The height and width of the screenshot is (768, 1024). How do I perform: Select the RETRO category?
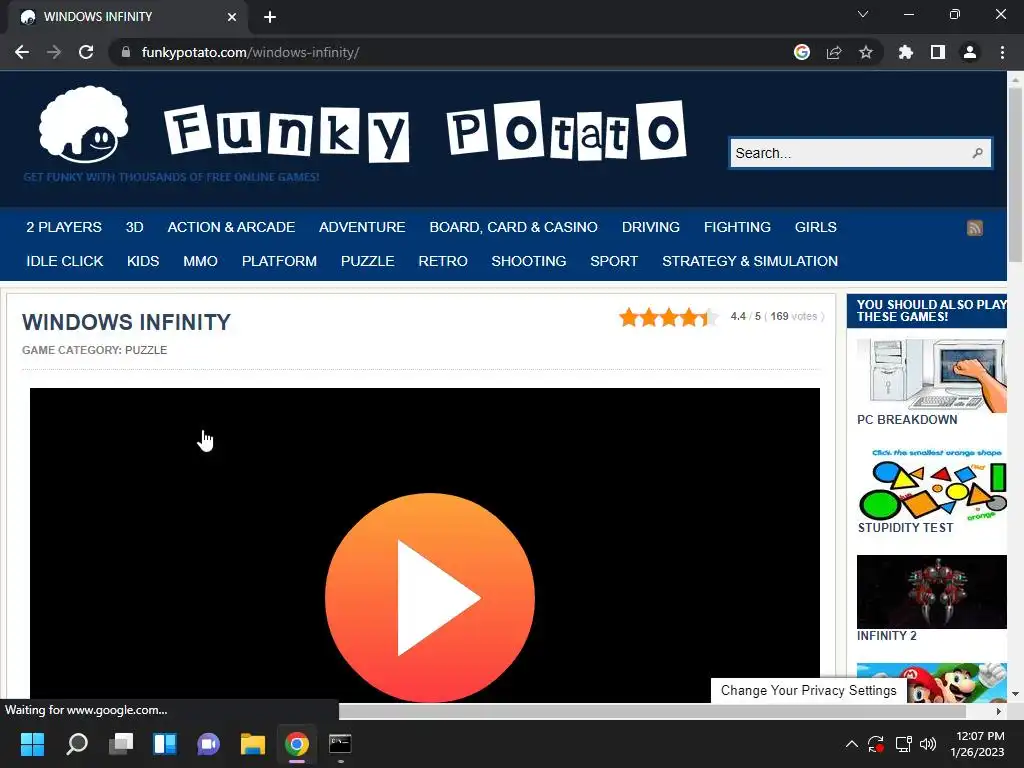pyautogui.click(x=443, y=261)
